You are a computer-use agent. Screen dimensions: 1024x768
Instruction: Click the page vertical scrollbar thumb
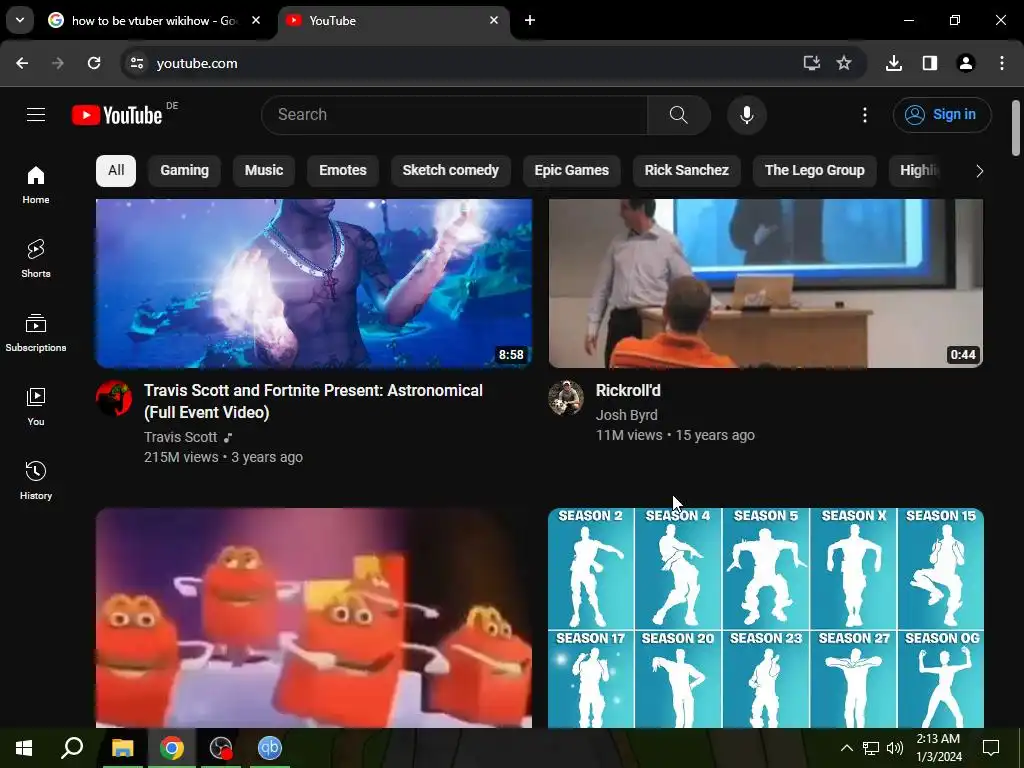click(1016, 128)
